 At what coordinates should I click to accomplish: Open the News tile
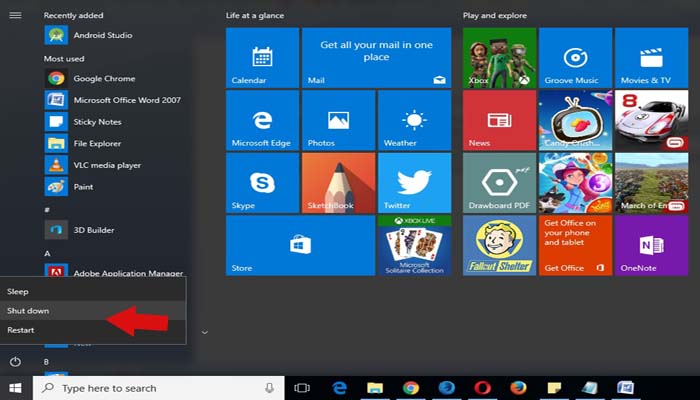point(499,120)
